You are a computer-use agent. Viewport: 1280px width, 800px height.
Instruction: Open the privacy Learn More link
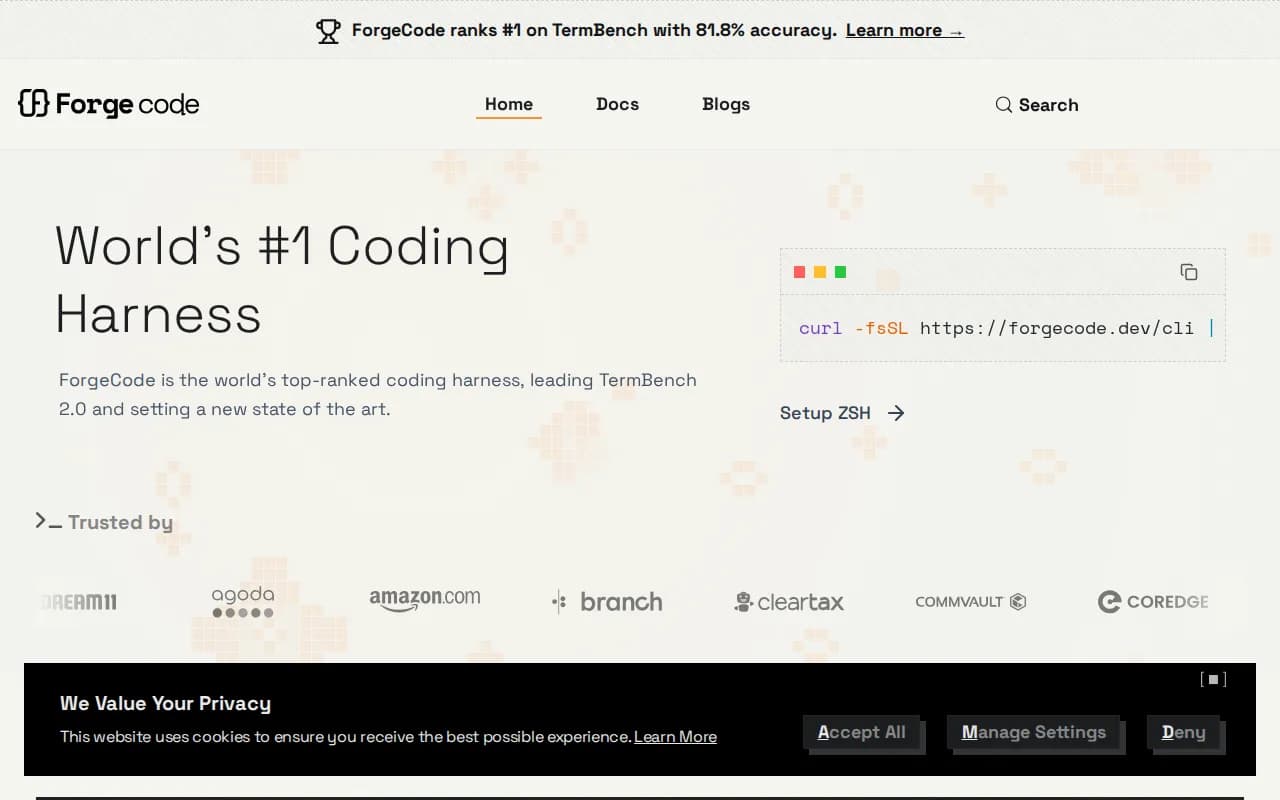(675, 737)
